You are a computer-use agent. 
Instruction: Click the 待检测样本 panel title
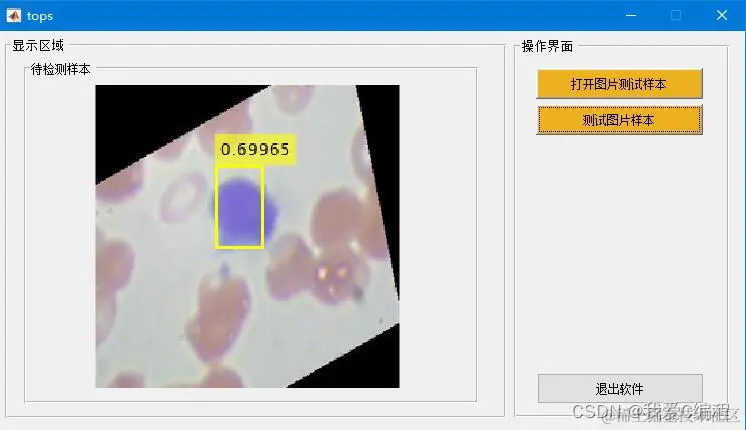[x=60, y=69]
